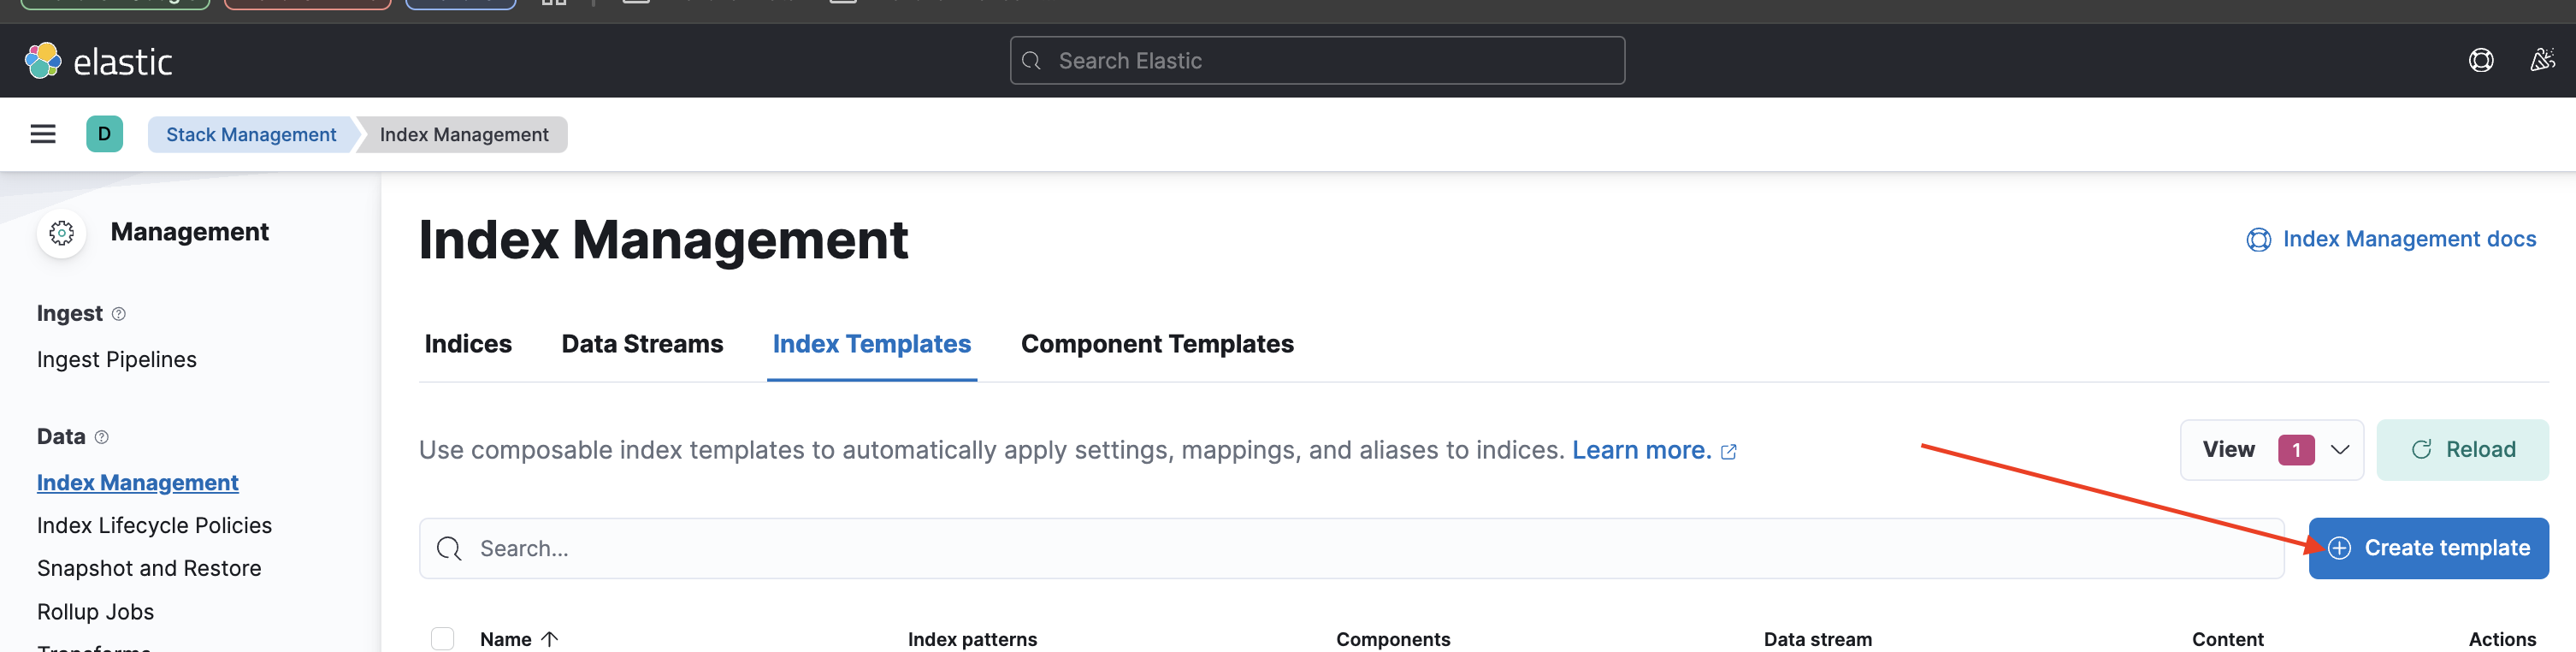This screenshot has width=2576, height=652.
Task: Open the space selector D avatar
Action: 104,134
